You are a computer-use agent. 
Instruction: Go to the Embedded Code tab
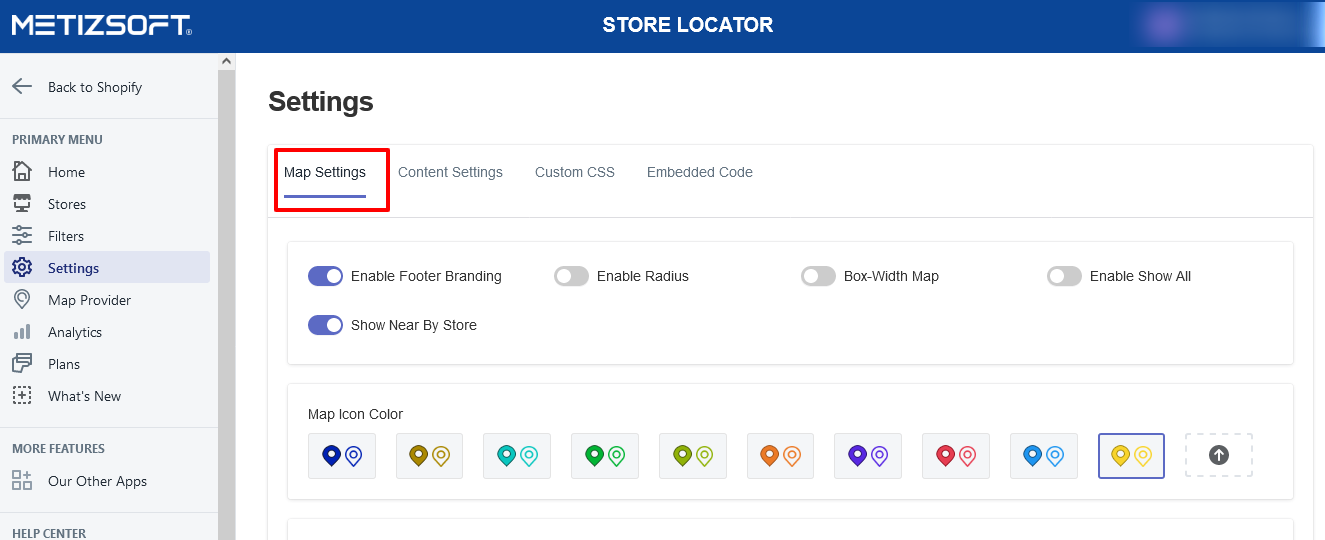point(700,172)
